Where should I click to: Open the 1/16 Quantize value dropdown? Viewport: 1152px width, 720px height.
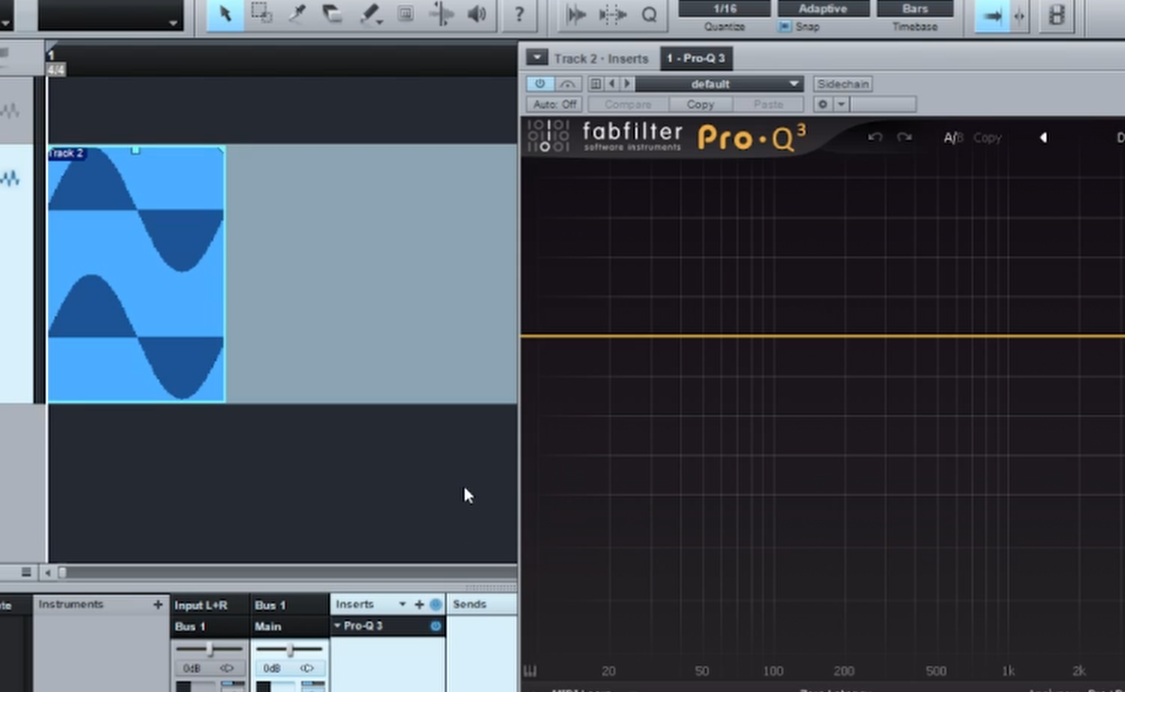pyautogui.click(x=724, y=9)
